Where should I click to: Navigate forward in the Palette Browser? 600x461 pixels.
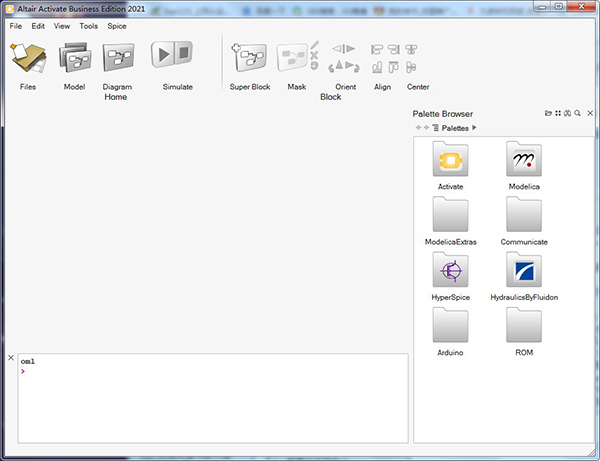(426, 128)
